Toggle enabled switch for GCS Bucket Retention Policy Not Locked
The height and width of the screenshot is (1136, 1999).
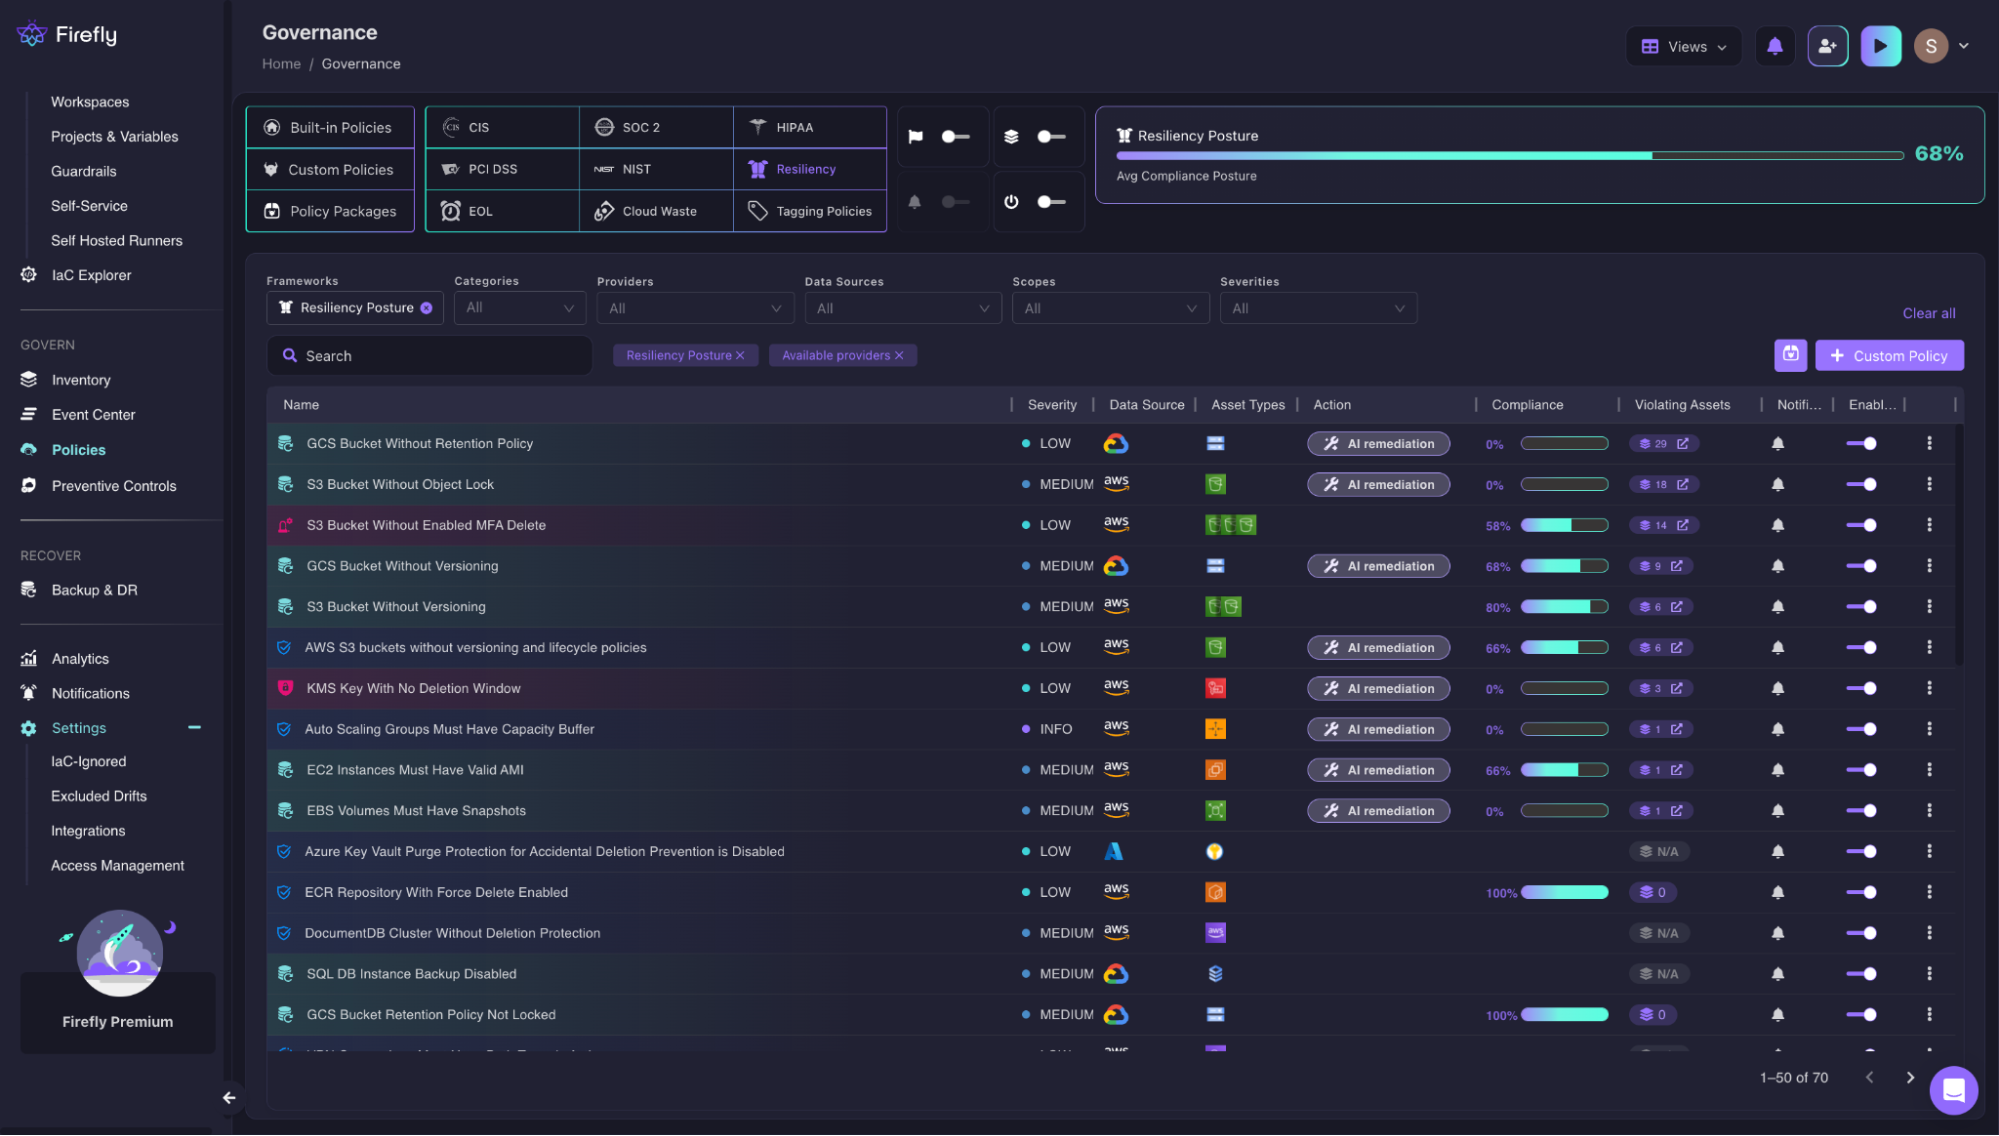[x=1861, y=1015]
